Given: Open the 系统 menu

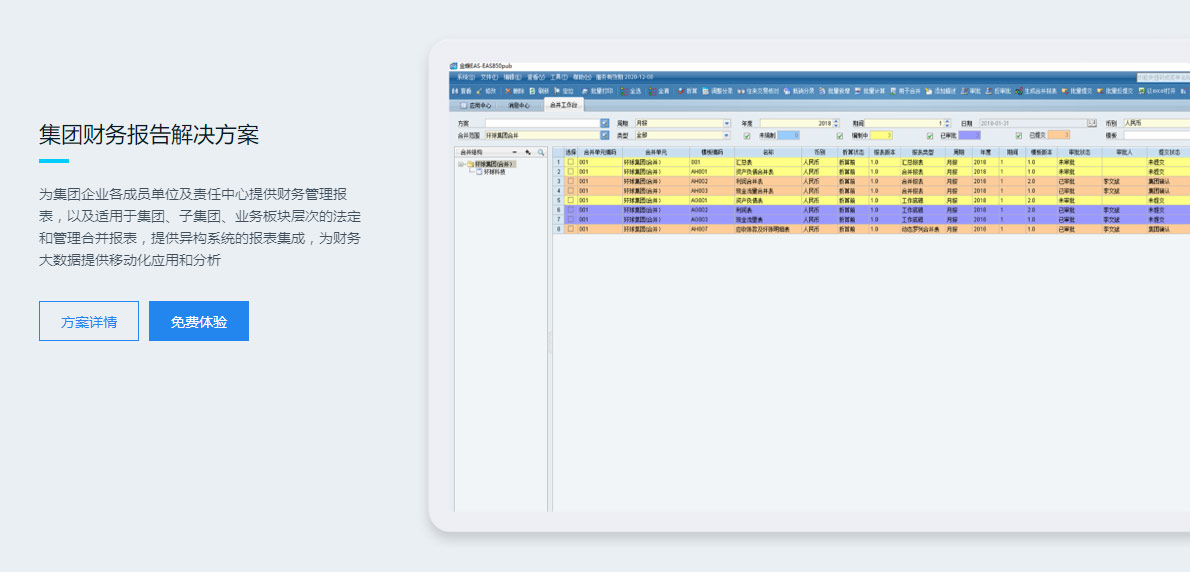Looking at the screenshot, I should (466, 77).
